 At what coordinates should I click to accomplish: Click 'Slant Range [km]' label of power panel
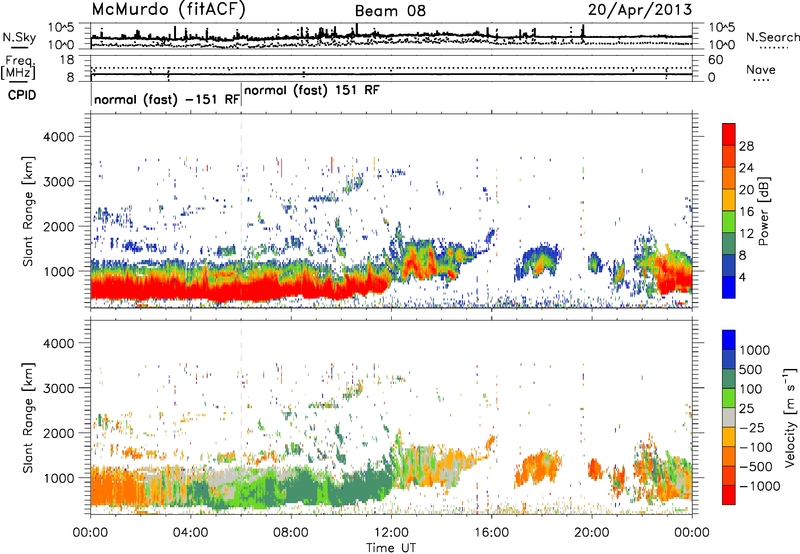[28, 211]
